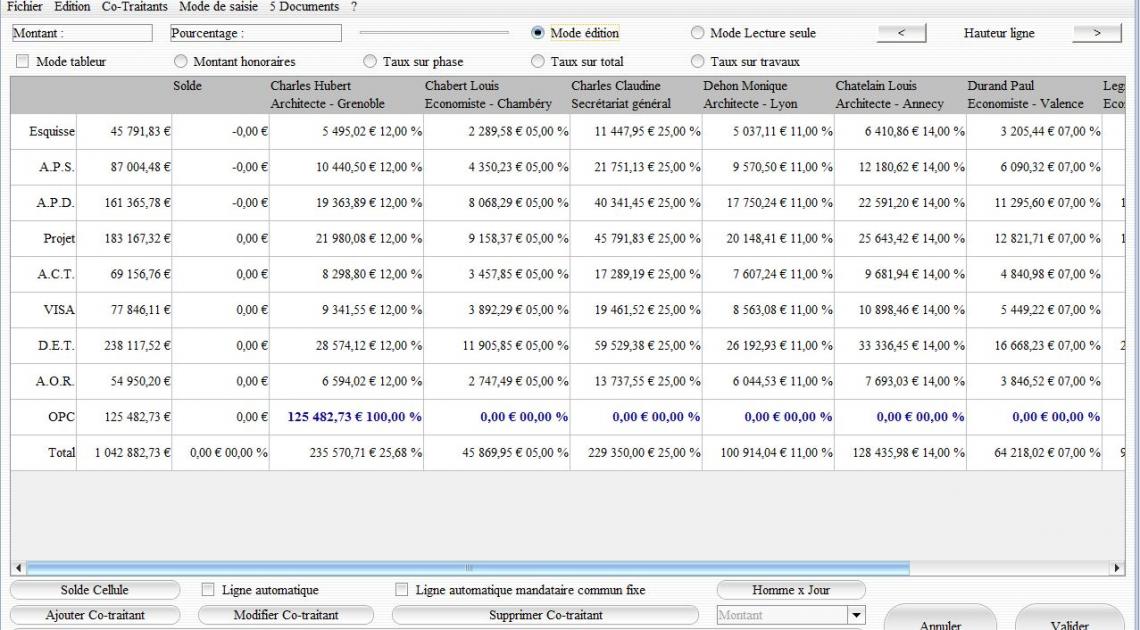The height and width of the screenshot is (630, 1140).
Task: Click the Homme x Jour button
Action: [791, 590]
